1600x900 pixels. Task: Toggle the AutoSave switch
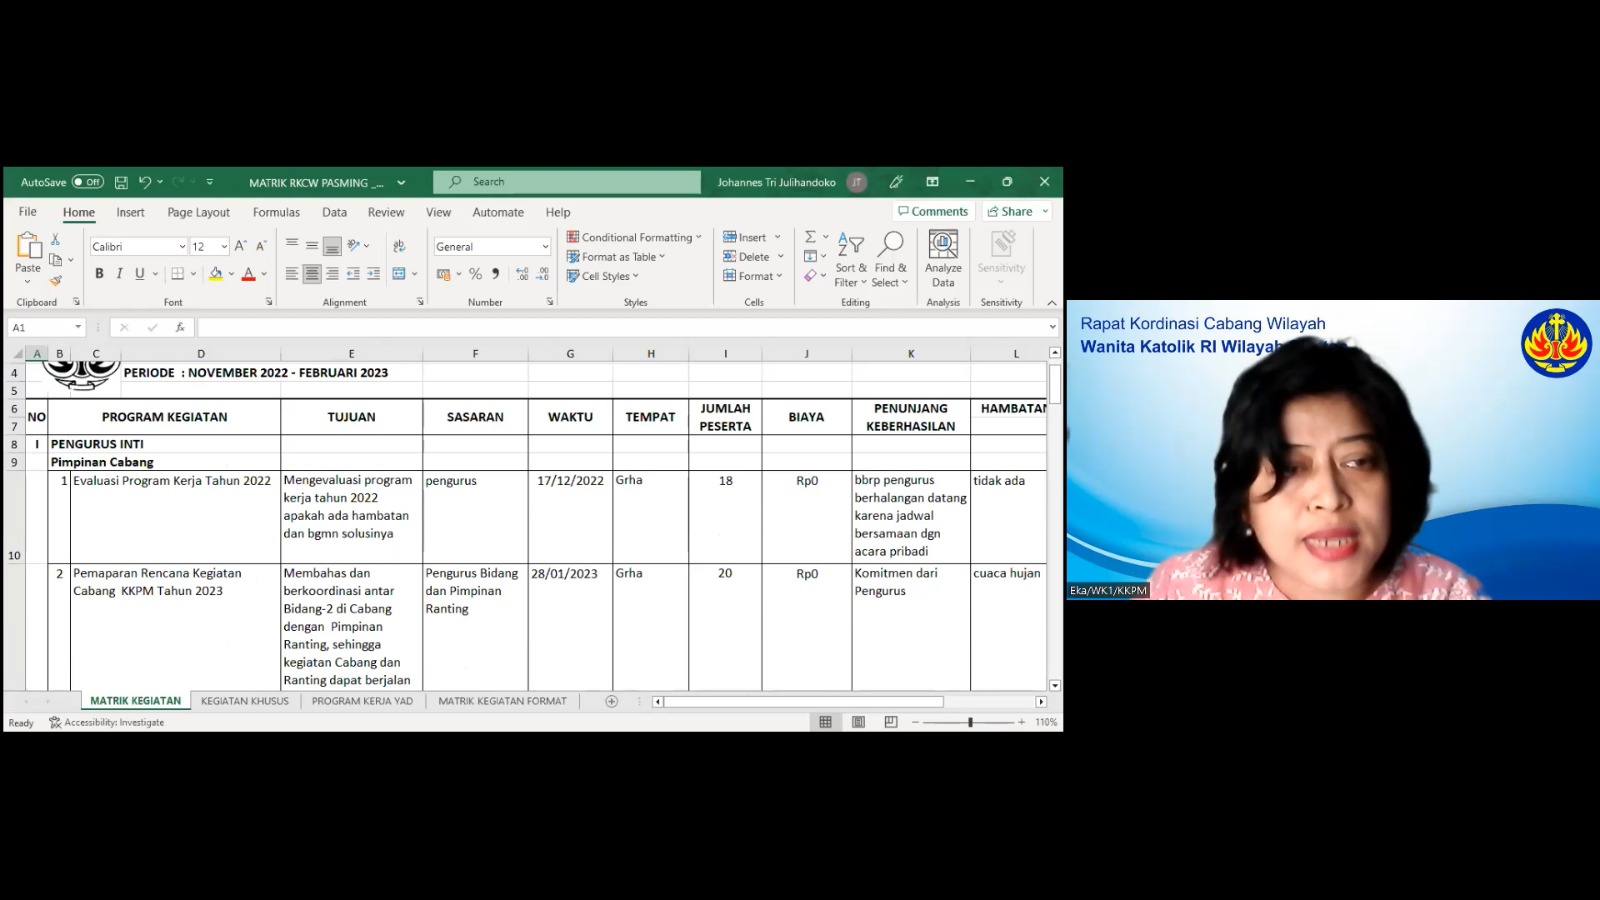pyautogui.click(x=88, y=182)
